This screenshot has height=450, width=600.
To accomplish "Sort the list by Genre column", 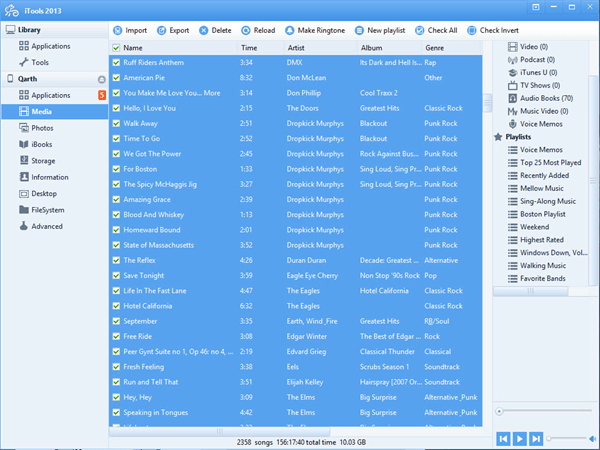I will 434,48.
